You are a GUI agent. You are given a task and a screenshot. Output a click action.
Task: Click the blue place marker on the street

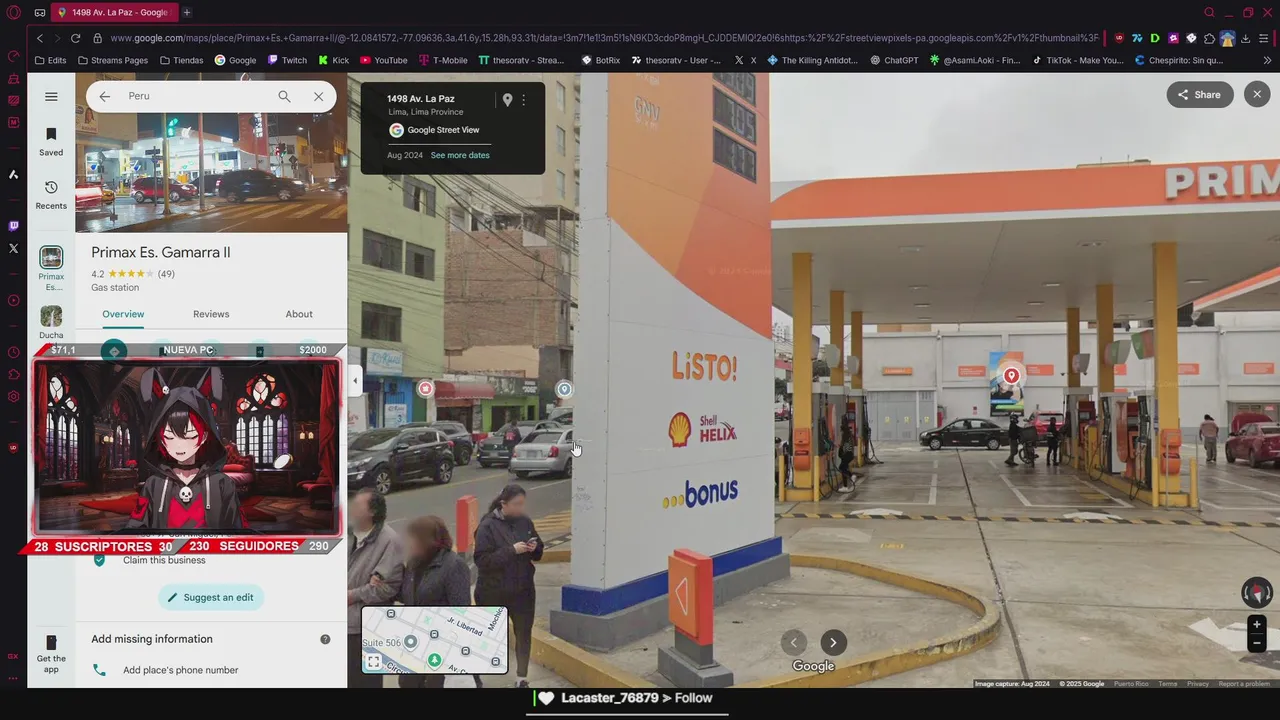[564, 389]
